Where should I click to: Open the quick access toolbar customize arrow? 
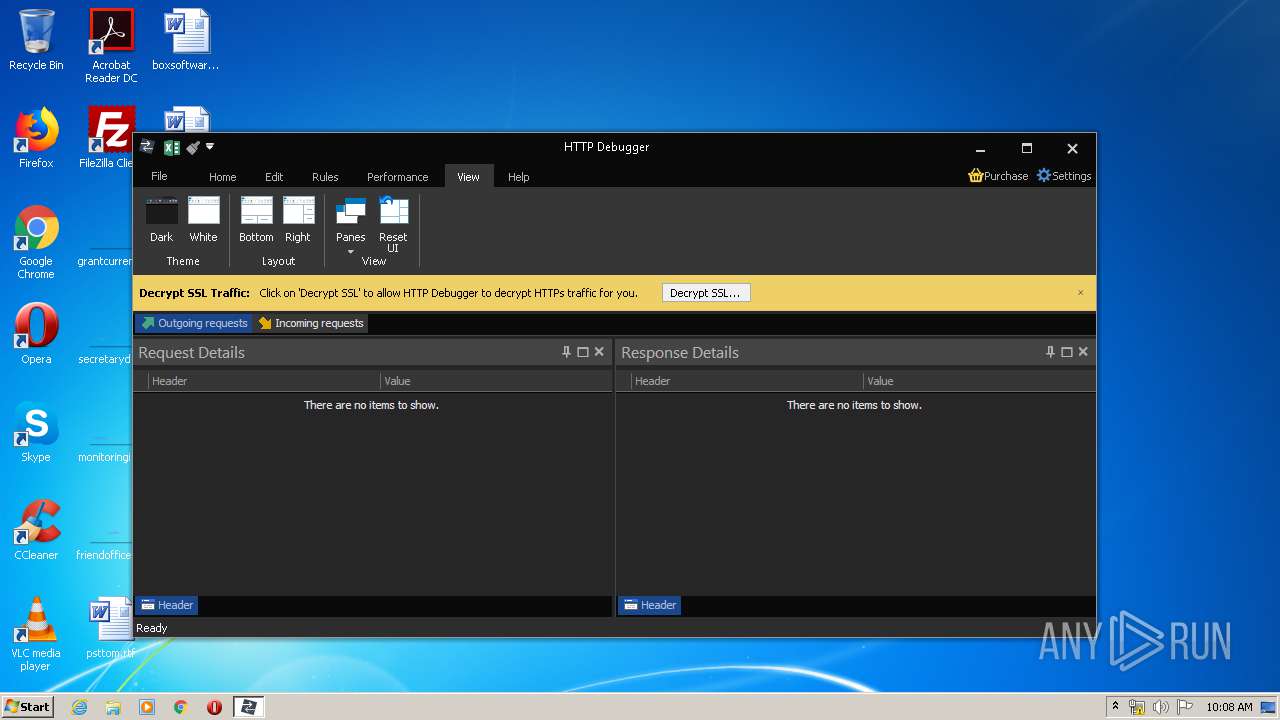[x=210, y=147]
